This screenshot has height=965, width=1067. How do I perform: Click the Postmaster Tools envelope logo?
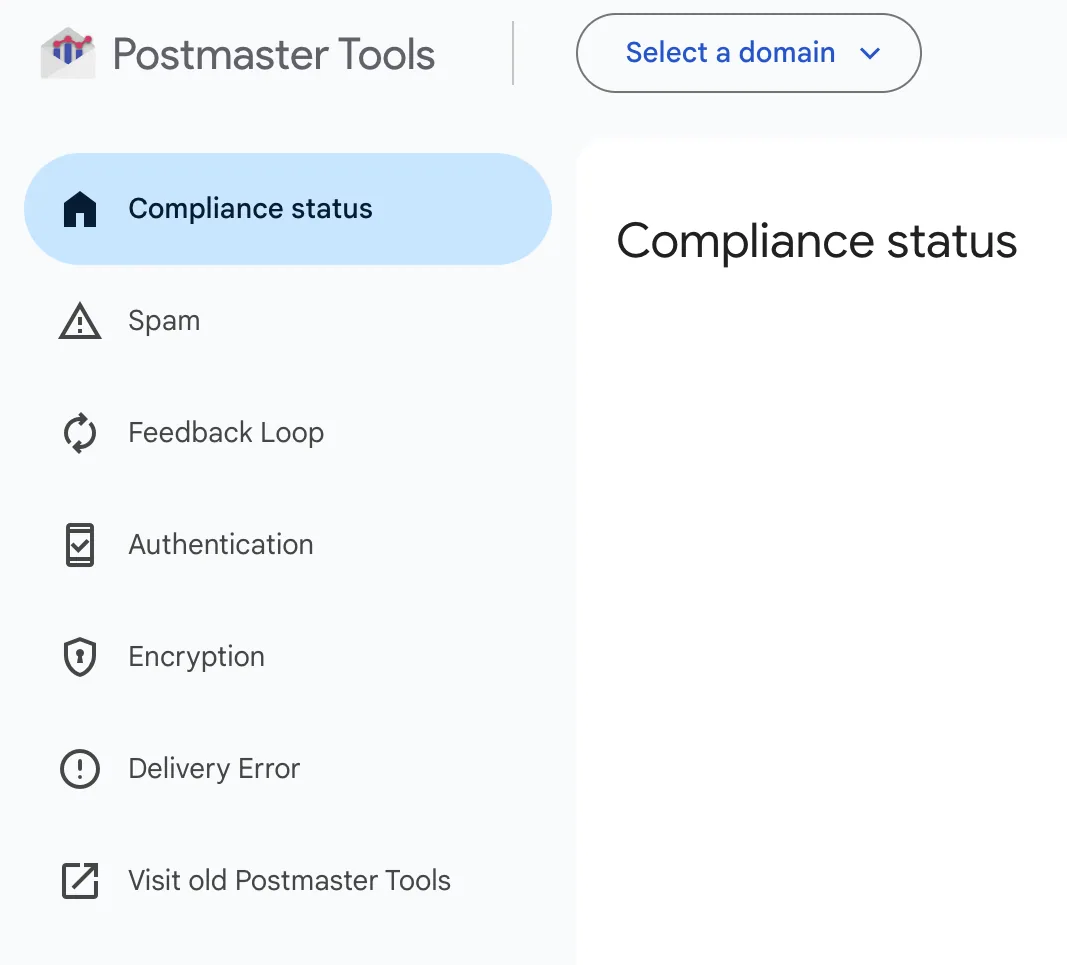pos(67,53)
